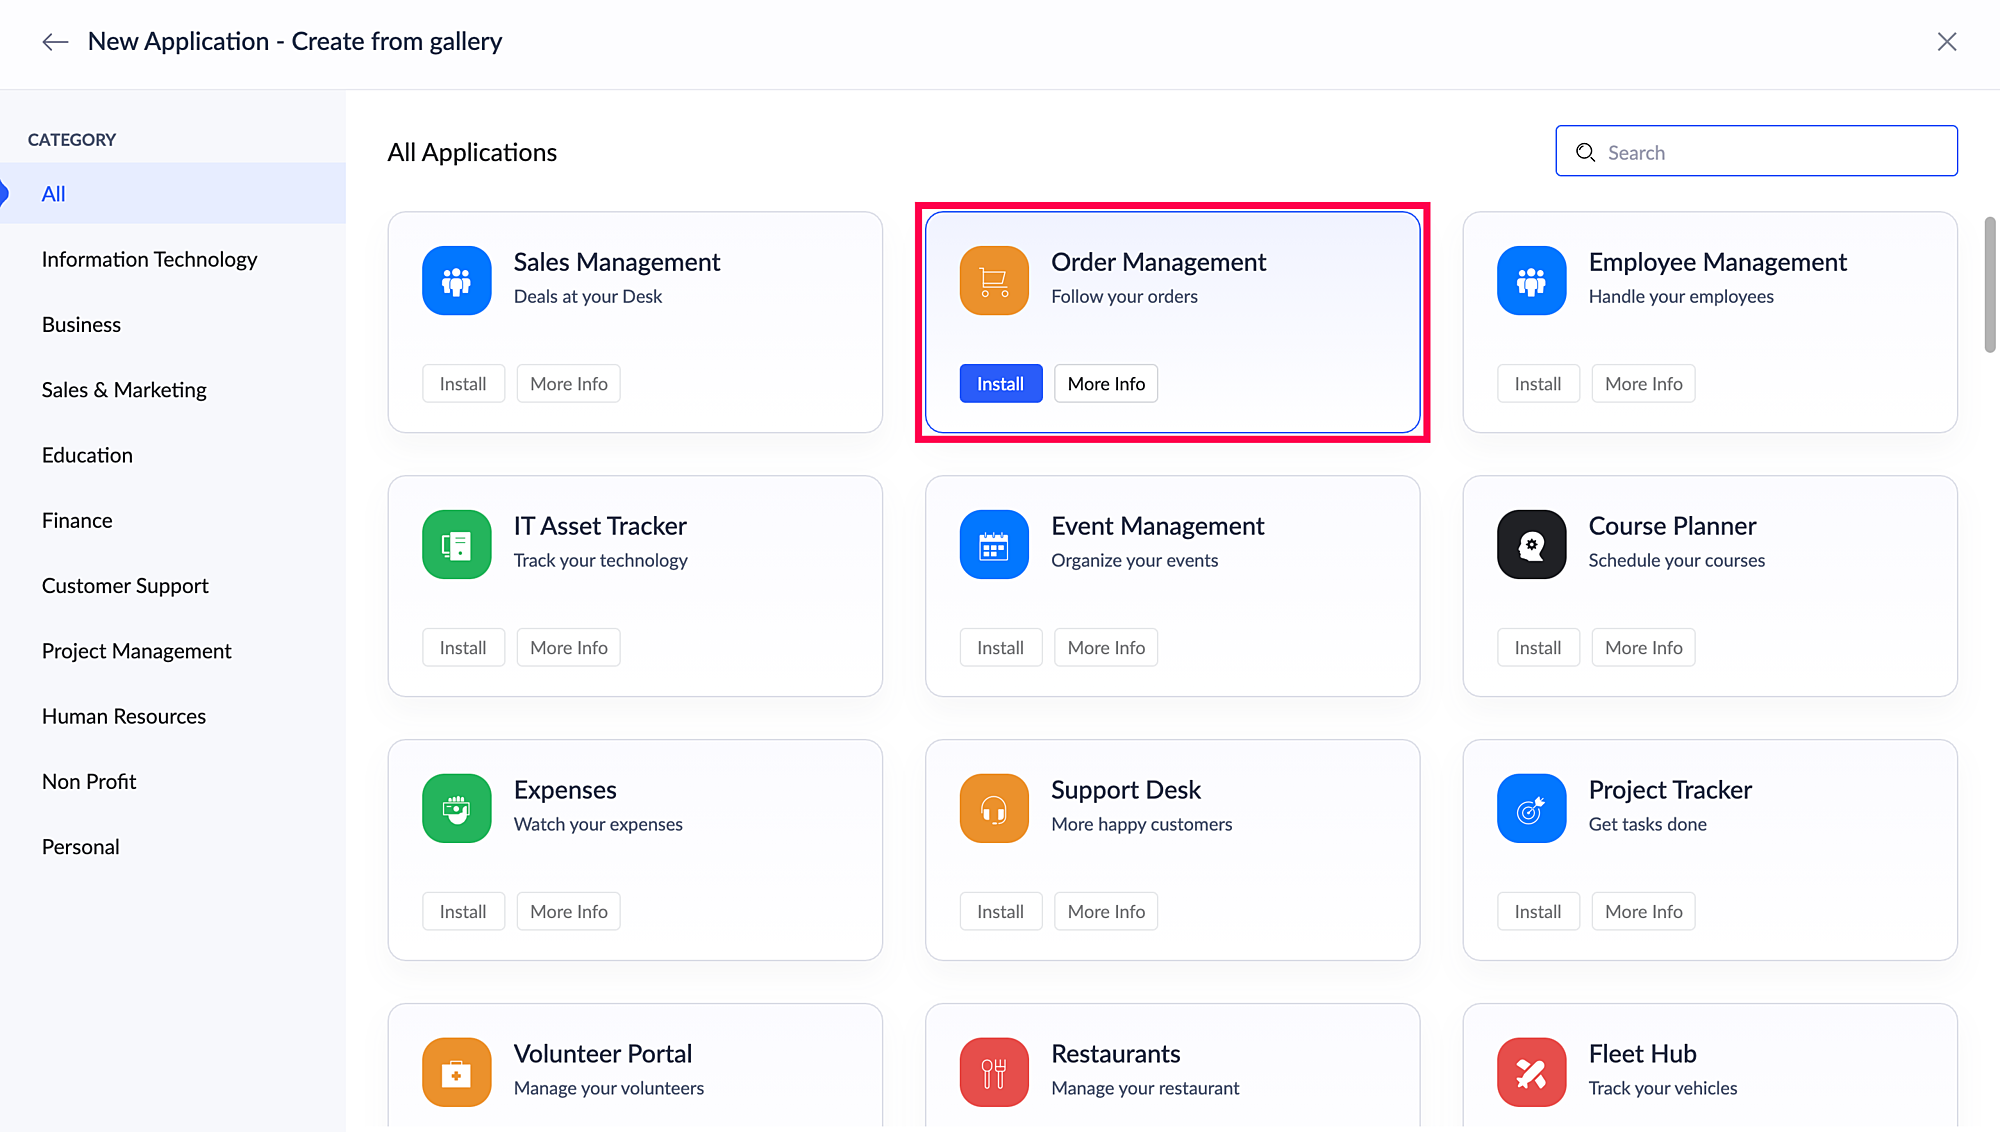
Task: Install the Order Management application
Action: click(1000, 384)
